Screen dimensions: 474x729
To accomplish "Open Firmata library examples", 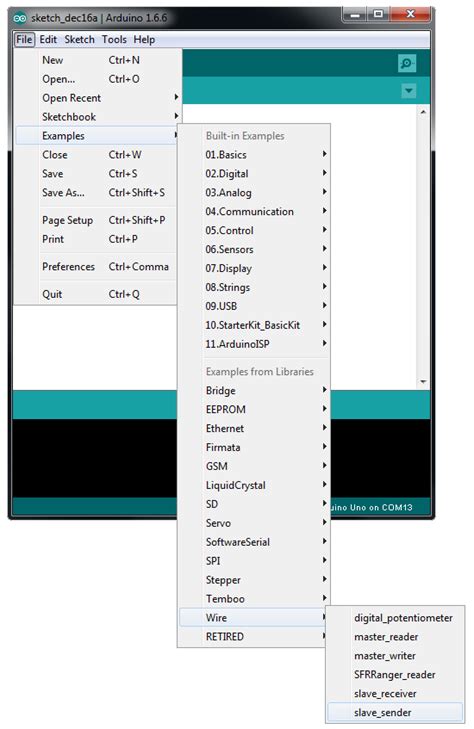I will (254, 447).
